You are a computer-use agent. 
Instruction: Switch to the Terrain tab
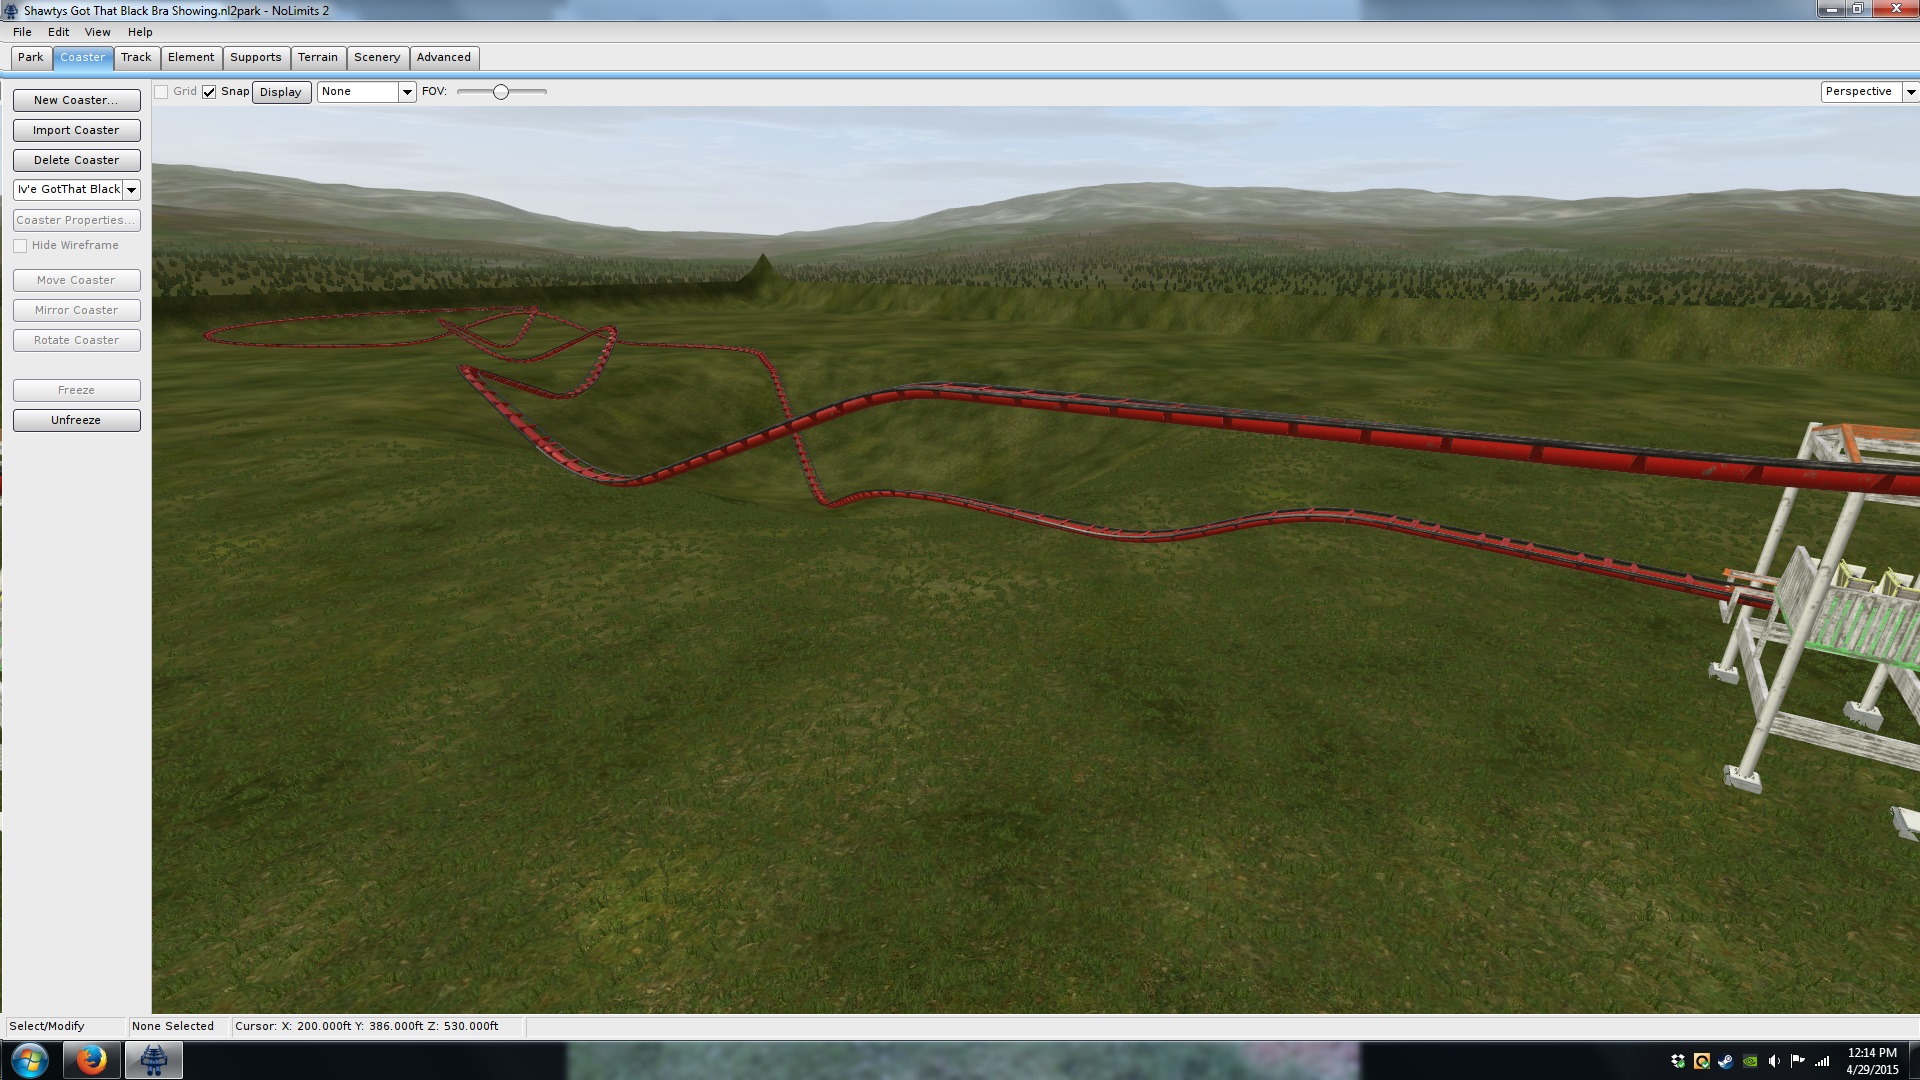point(317,58)
